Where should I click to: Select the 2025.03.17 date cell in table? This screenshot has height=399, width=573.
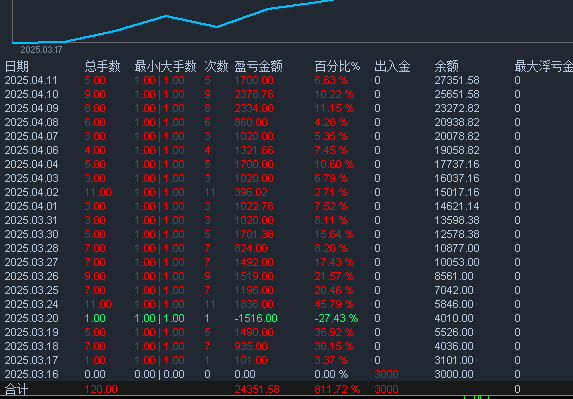coord(31,360)
